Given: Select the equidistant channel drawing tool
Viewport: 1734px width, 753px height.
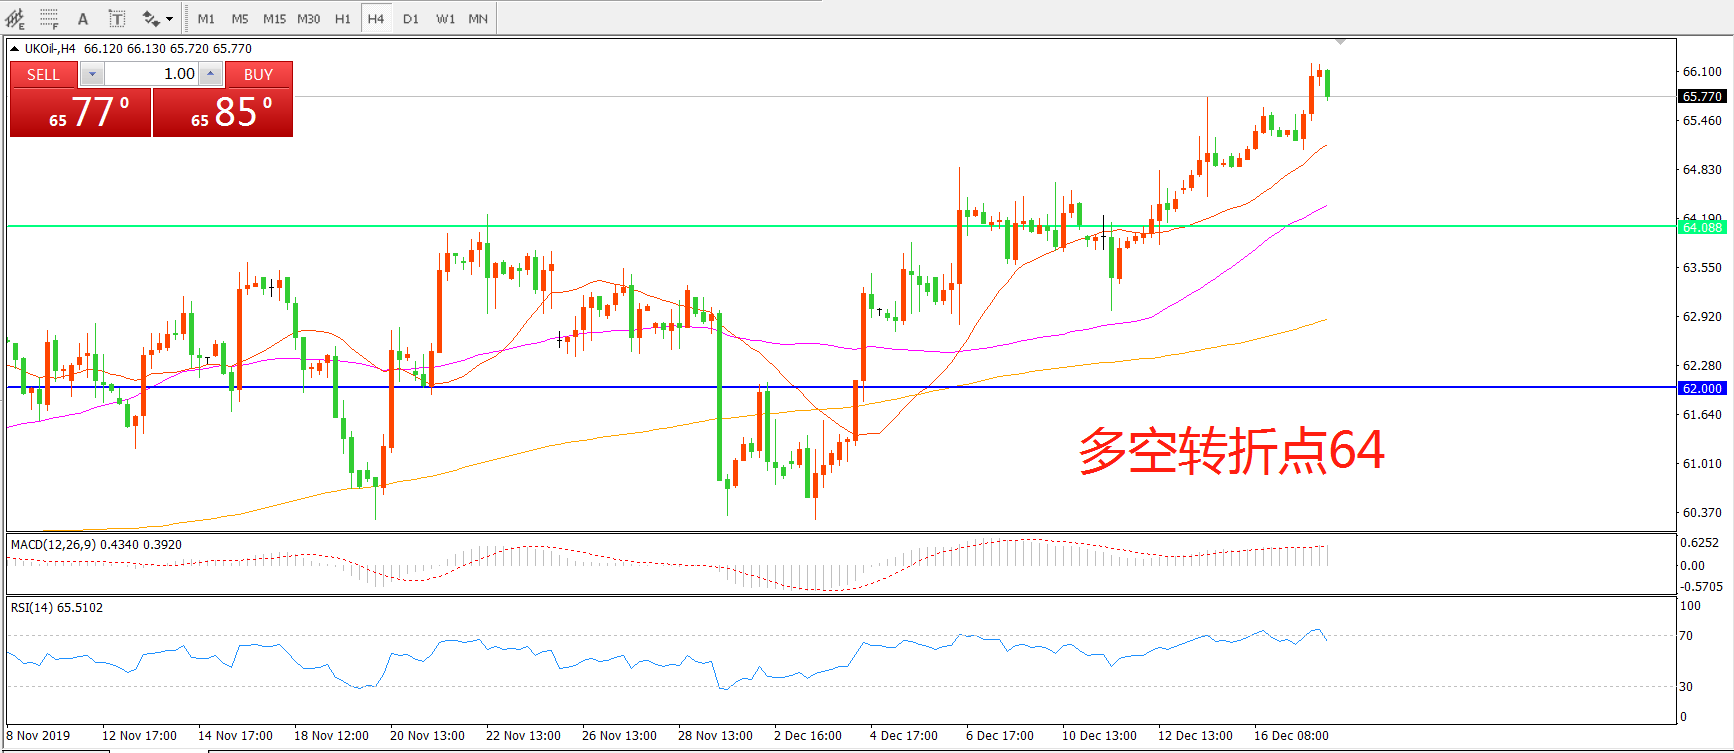Looking at the screenshot, I should [15, 18].
